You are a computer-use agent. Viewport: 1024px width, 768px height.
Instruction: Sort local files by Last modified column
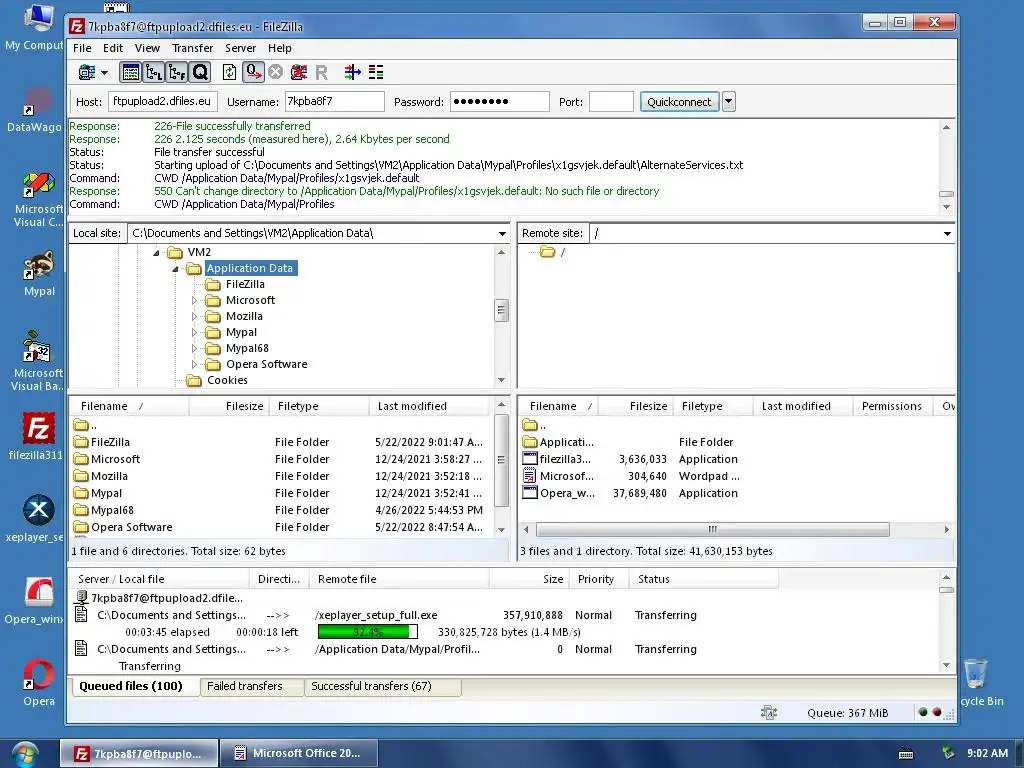428,406
